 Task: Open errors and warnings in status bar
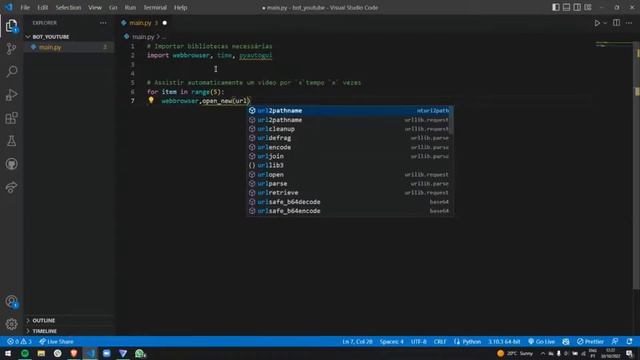point(19,341)
